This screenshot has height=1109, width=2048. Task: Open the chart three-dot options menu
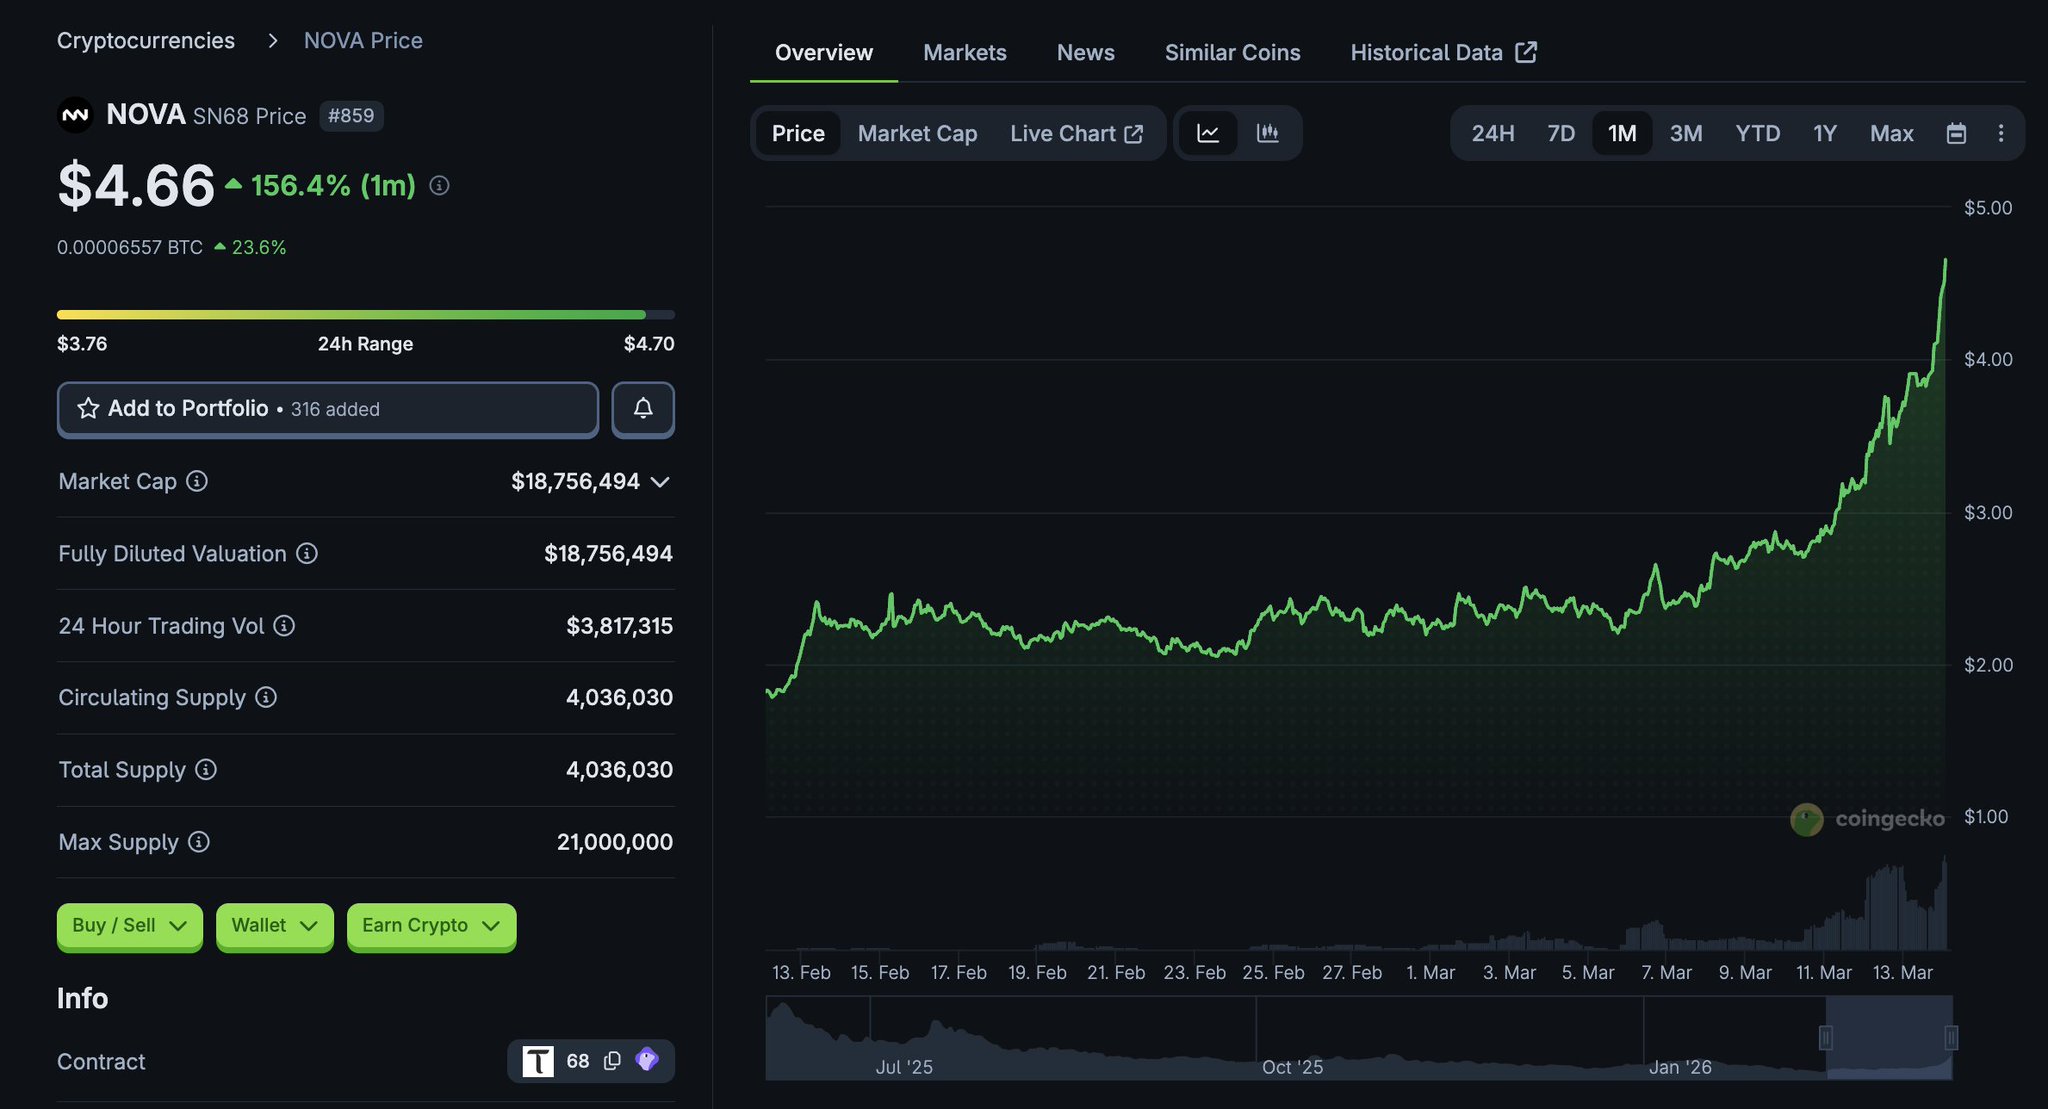click(2000, 133)
